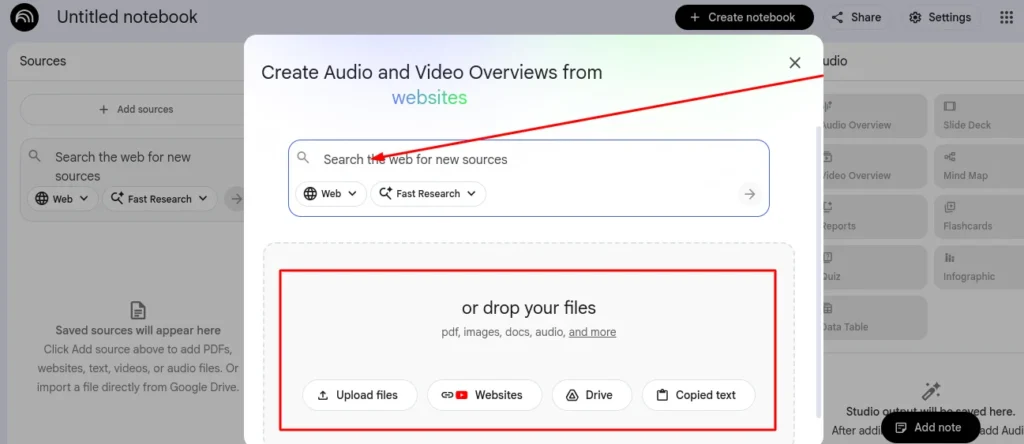Expand Fast Research dropdown in Sources panel
This screenshot has height=444, width=1024.
(159, 199)
